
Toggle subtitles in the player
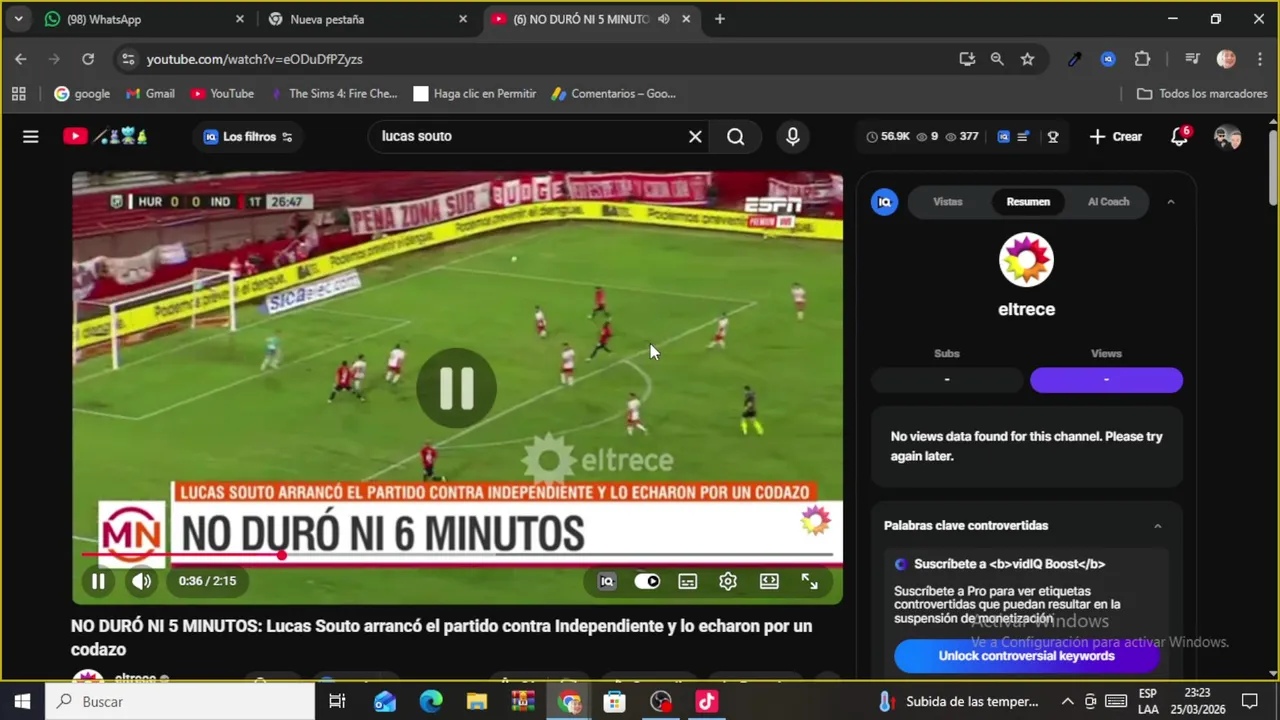(687, 581)
